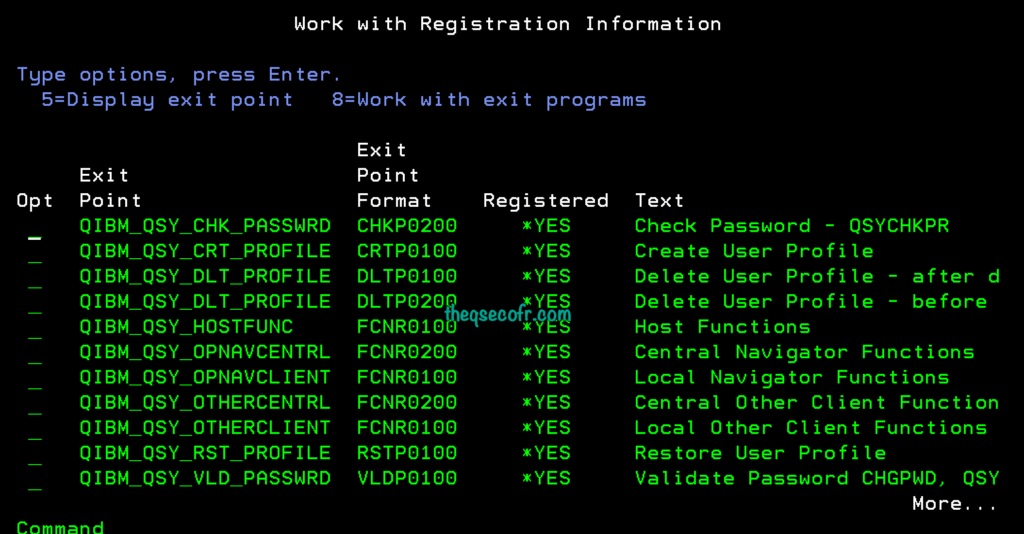1024x534 pixels.
Task: Click FCNR0200 in the OPNAVCENTRL row
Action: (x=407, y=352)
